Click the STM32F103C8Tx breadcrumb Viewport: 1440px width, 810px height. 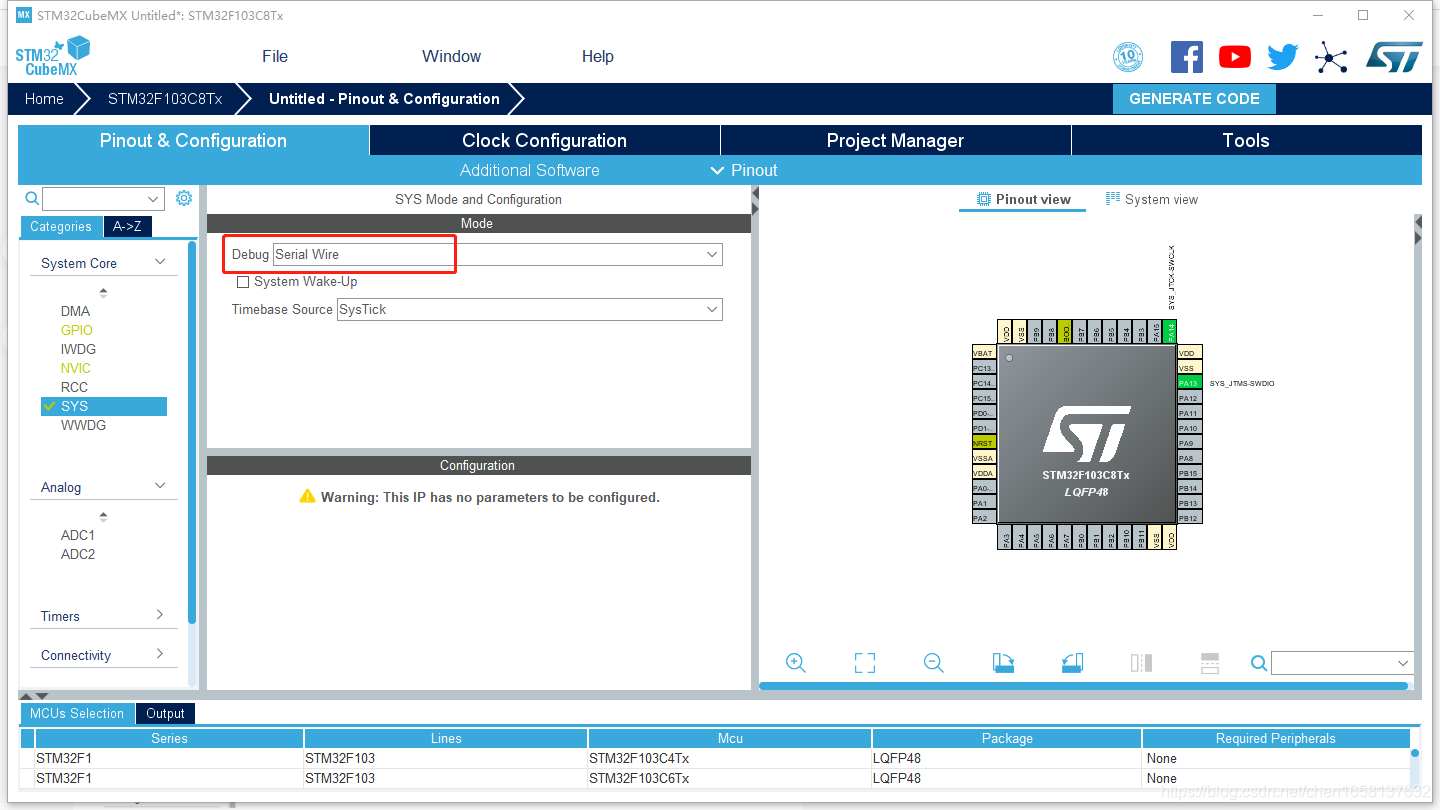click(165, 99)
